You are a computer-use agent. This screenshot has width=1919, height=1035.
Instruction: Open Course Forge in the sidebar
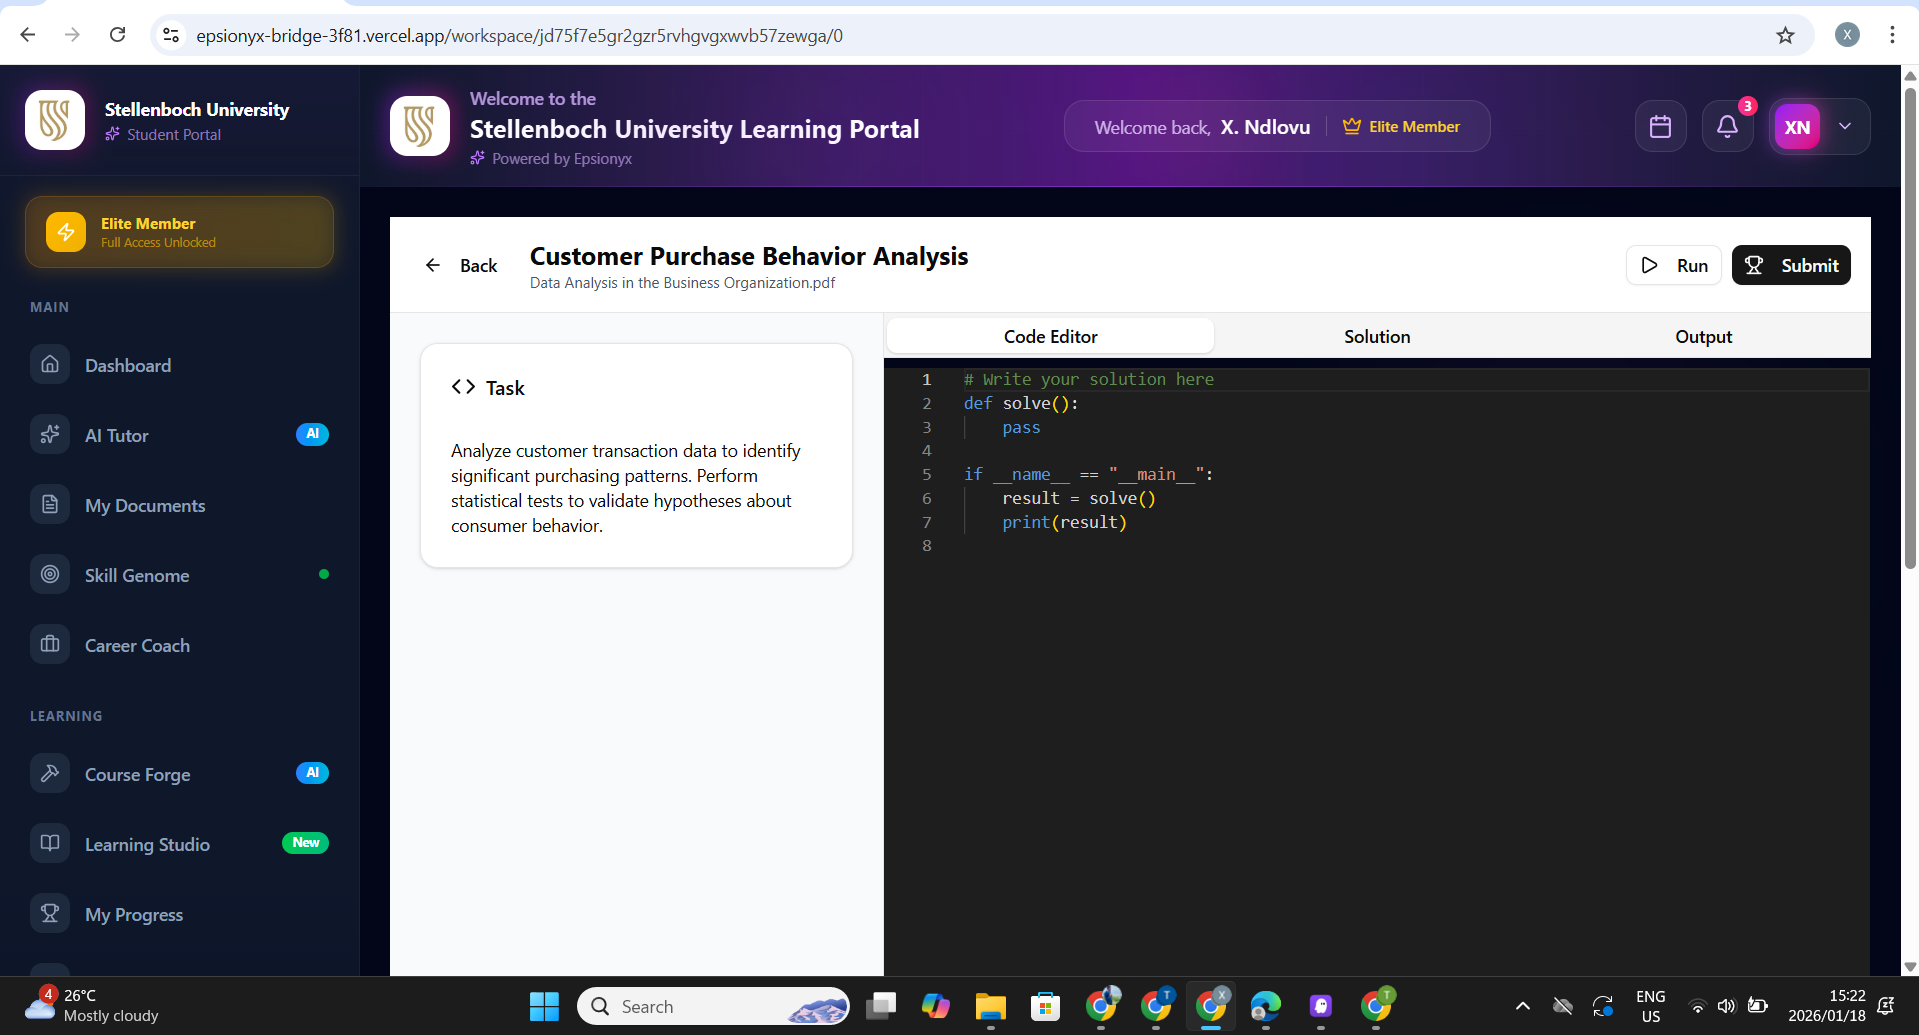[180, 774]
